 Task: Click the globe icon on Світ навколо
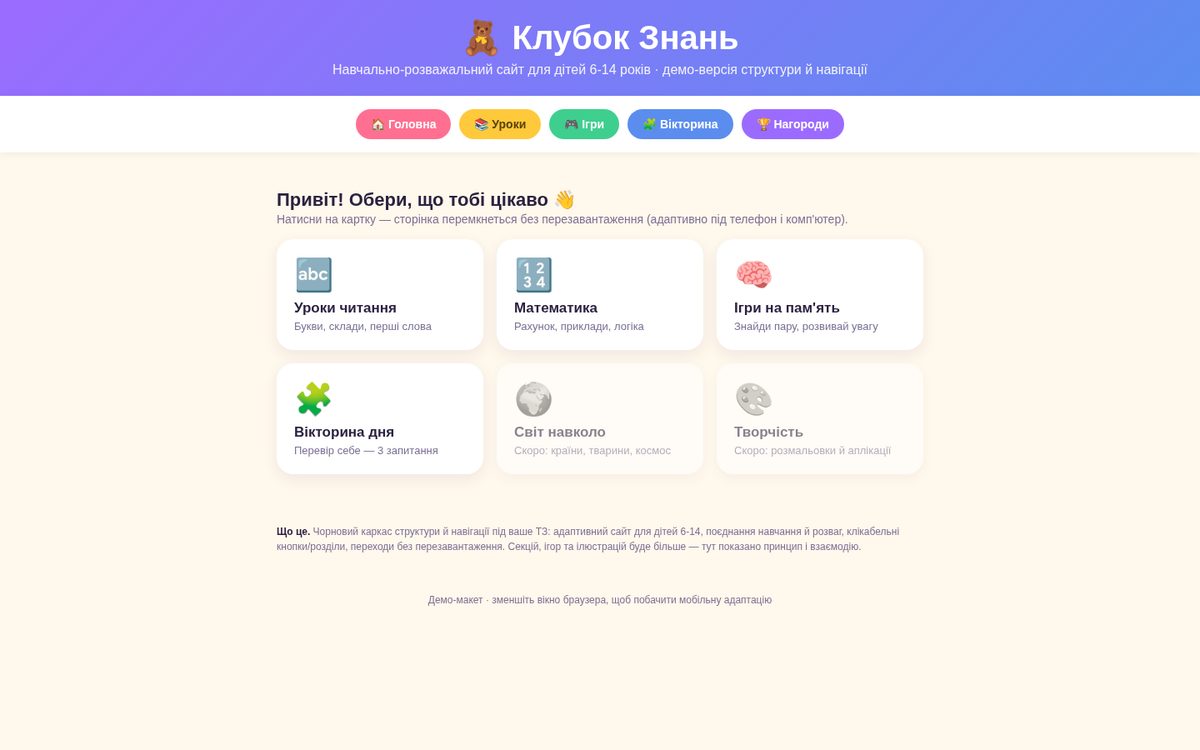coord(533,399)
